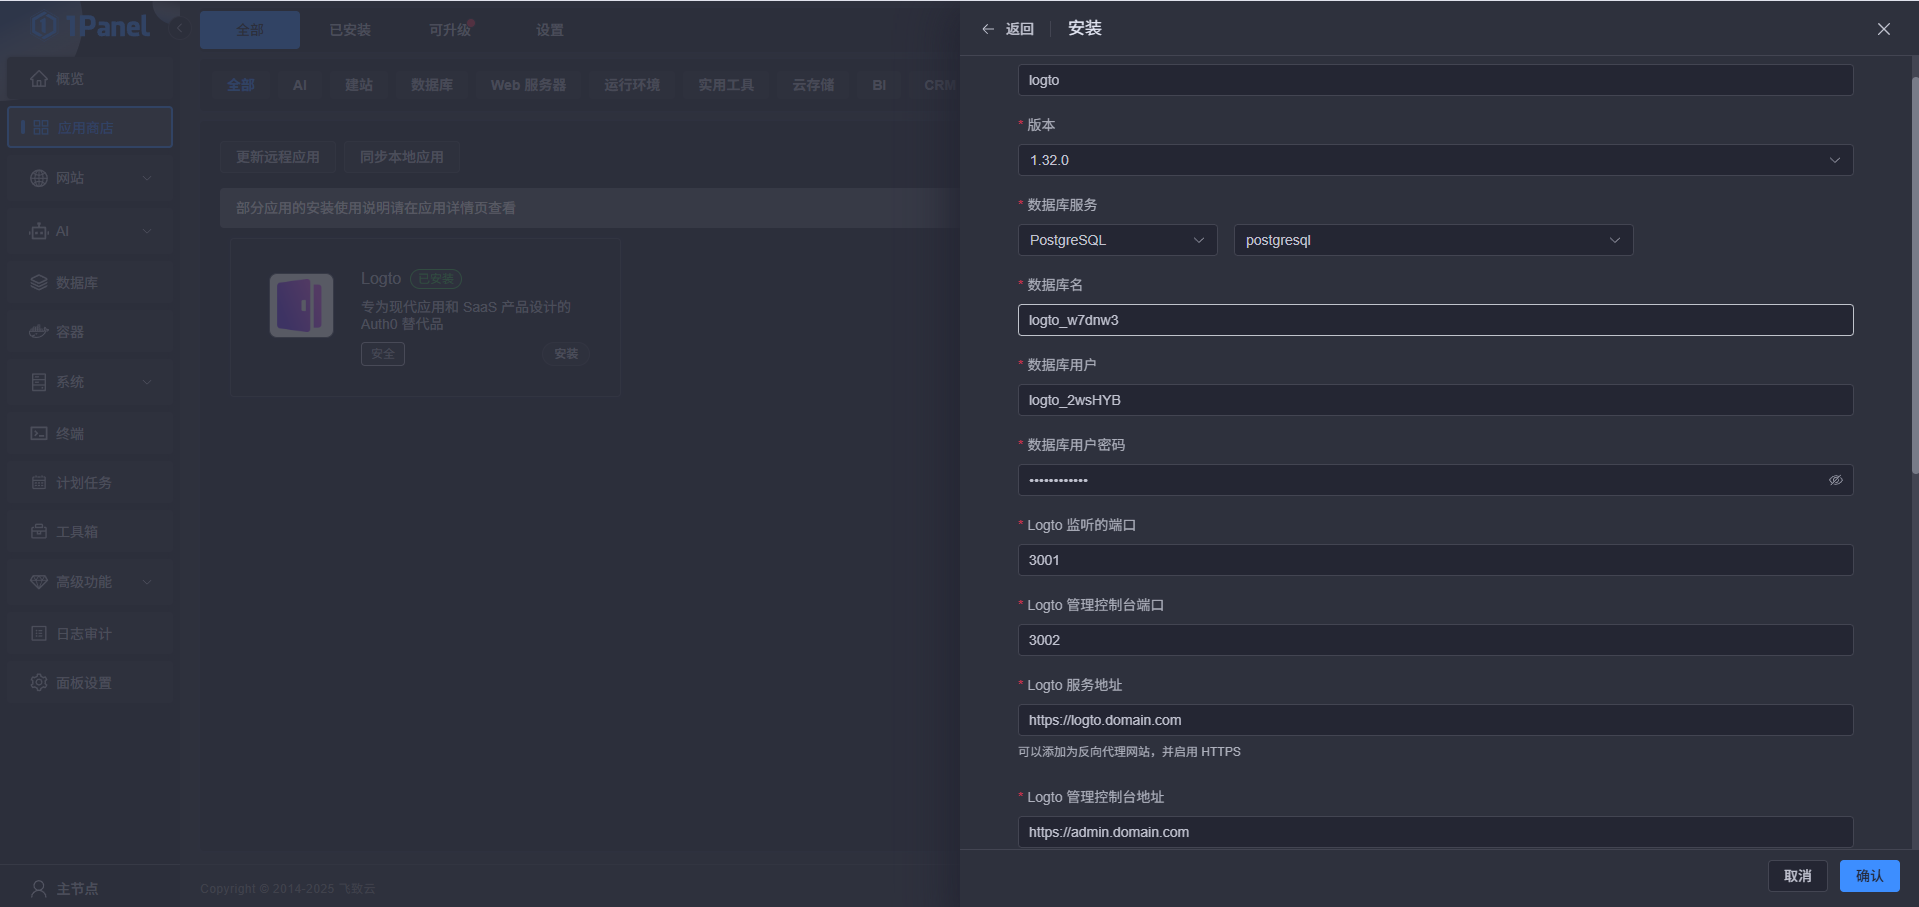
Task: Open the version 1.32.0 dropdown
Action: (1435, 160)
